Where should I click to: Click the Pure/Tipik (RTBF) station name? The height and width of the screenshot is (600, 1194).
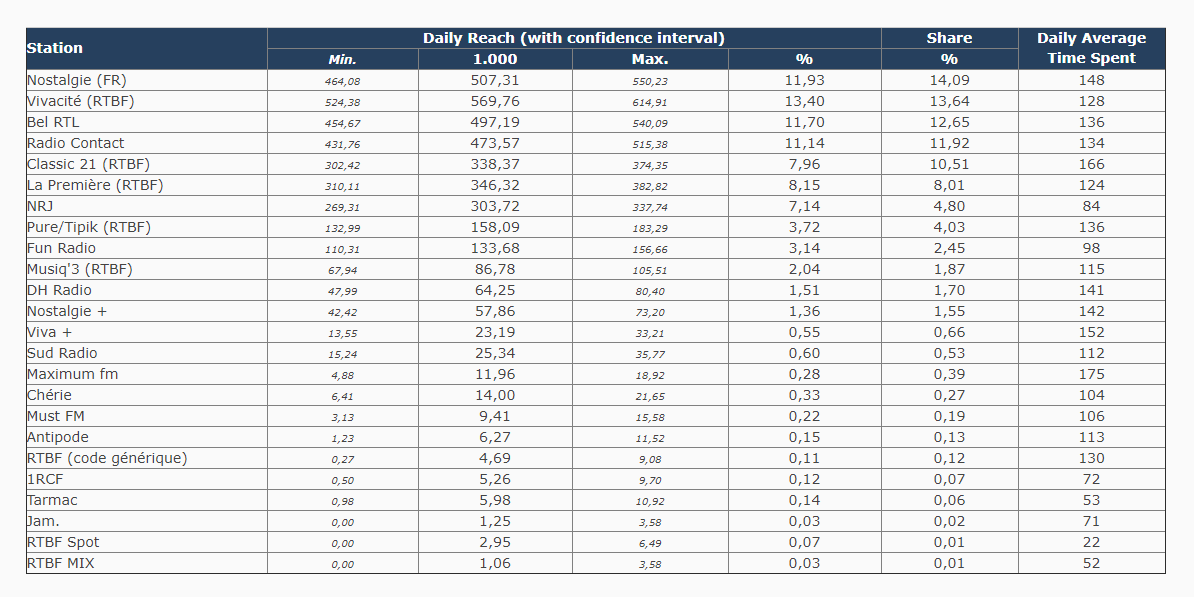(x=89, y=227)
